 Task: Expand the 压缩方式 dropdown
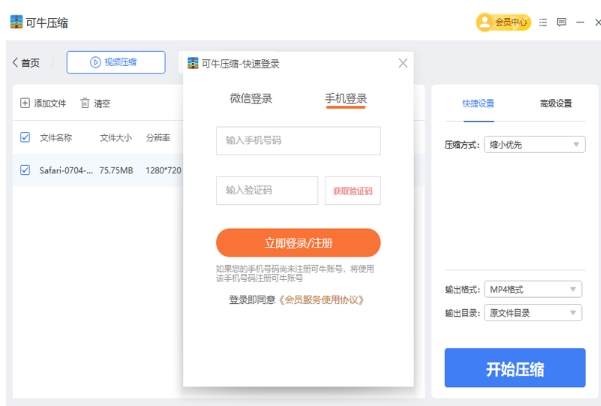point(534,145)
